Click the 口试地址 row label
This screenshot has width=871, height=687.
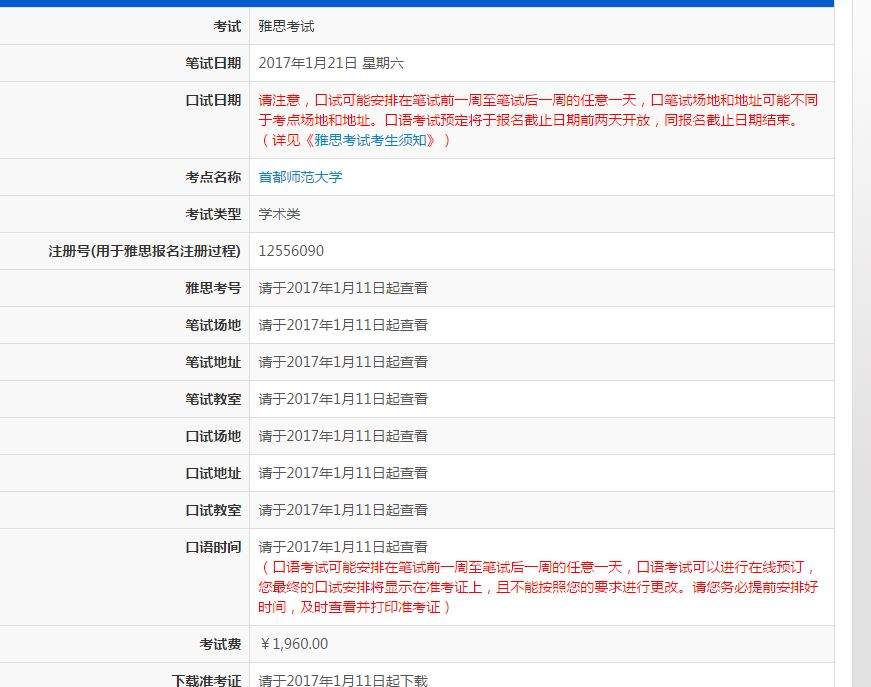(213, 473)
